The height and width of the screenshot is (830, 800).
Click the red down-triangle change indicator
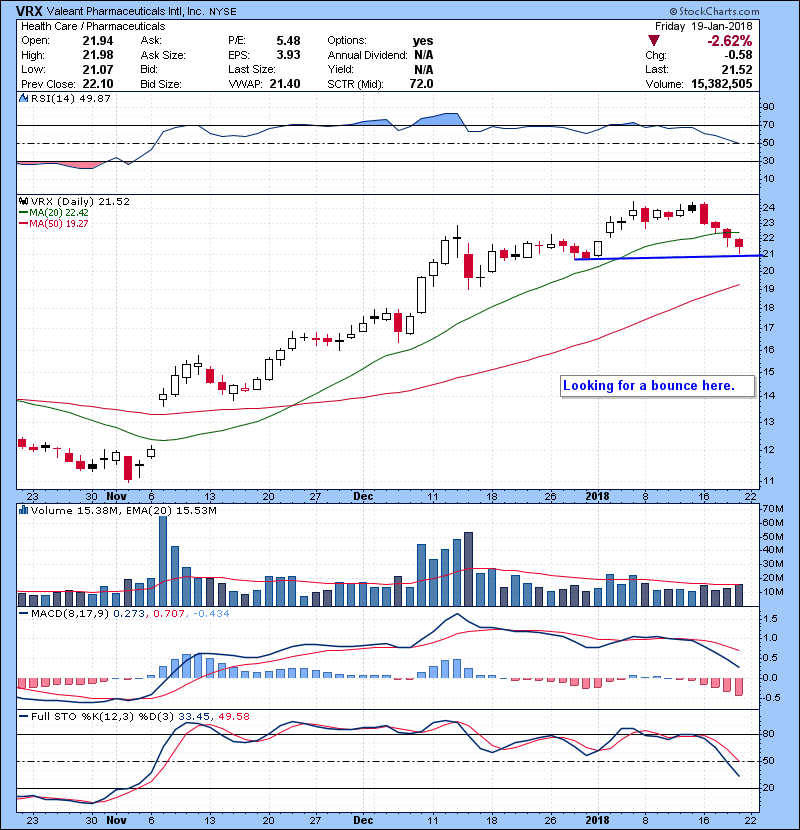tap(654, 41)
